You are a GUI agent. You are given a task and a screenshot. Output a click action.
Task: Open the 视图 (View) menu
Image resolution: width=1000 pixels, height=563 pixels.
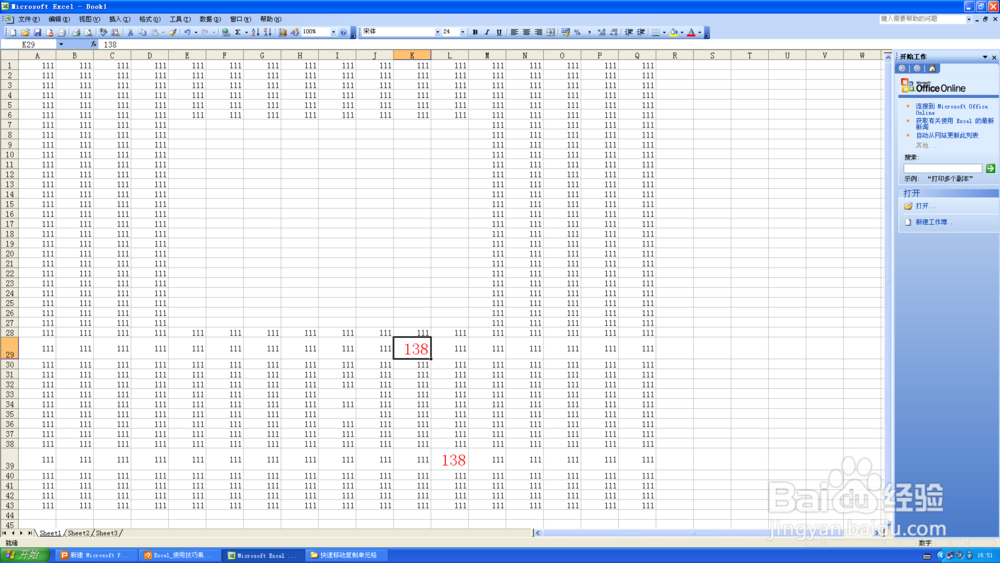coord(89,19)
